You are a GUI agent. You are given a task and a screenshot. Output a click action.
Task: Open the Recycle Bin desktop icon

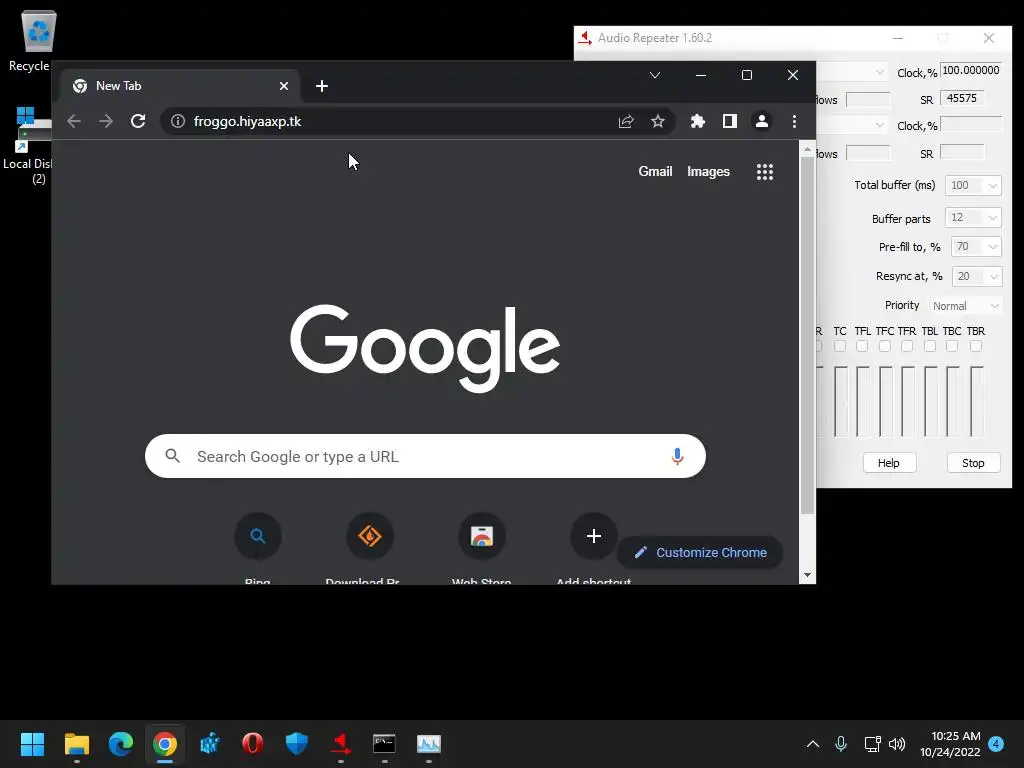click(38, 40)
